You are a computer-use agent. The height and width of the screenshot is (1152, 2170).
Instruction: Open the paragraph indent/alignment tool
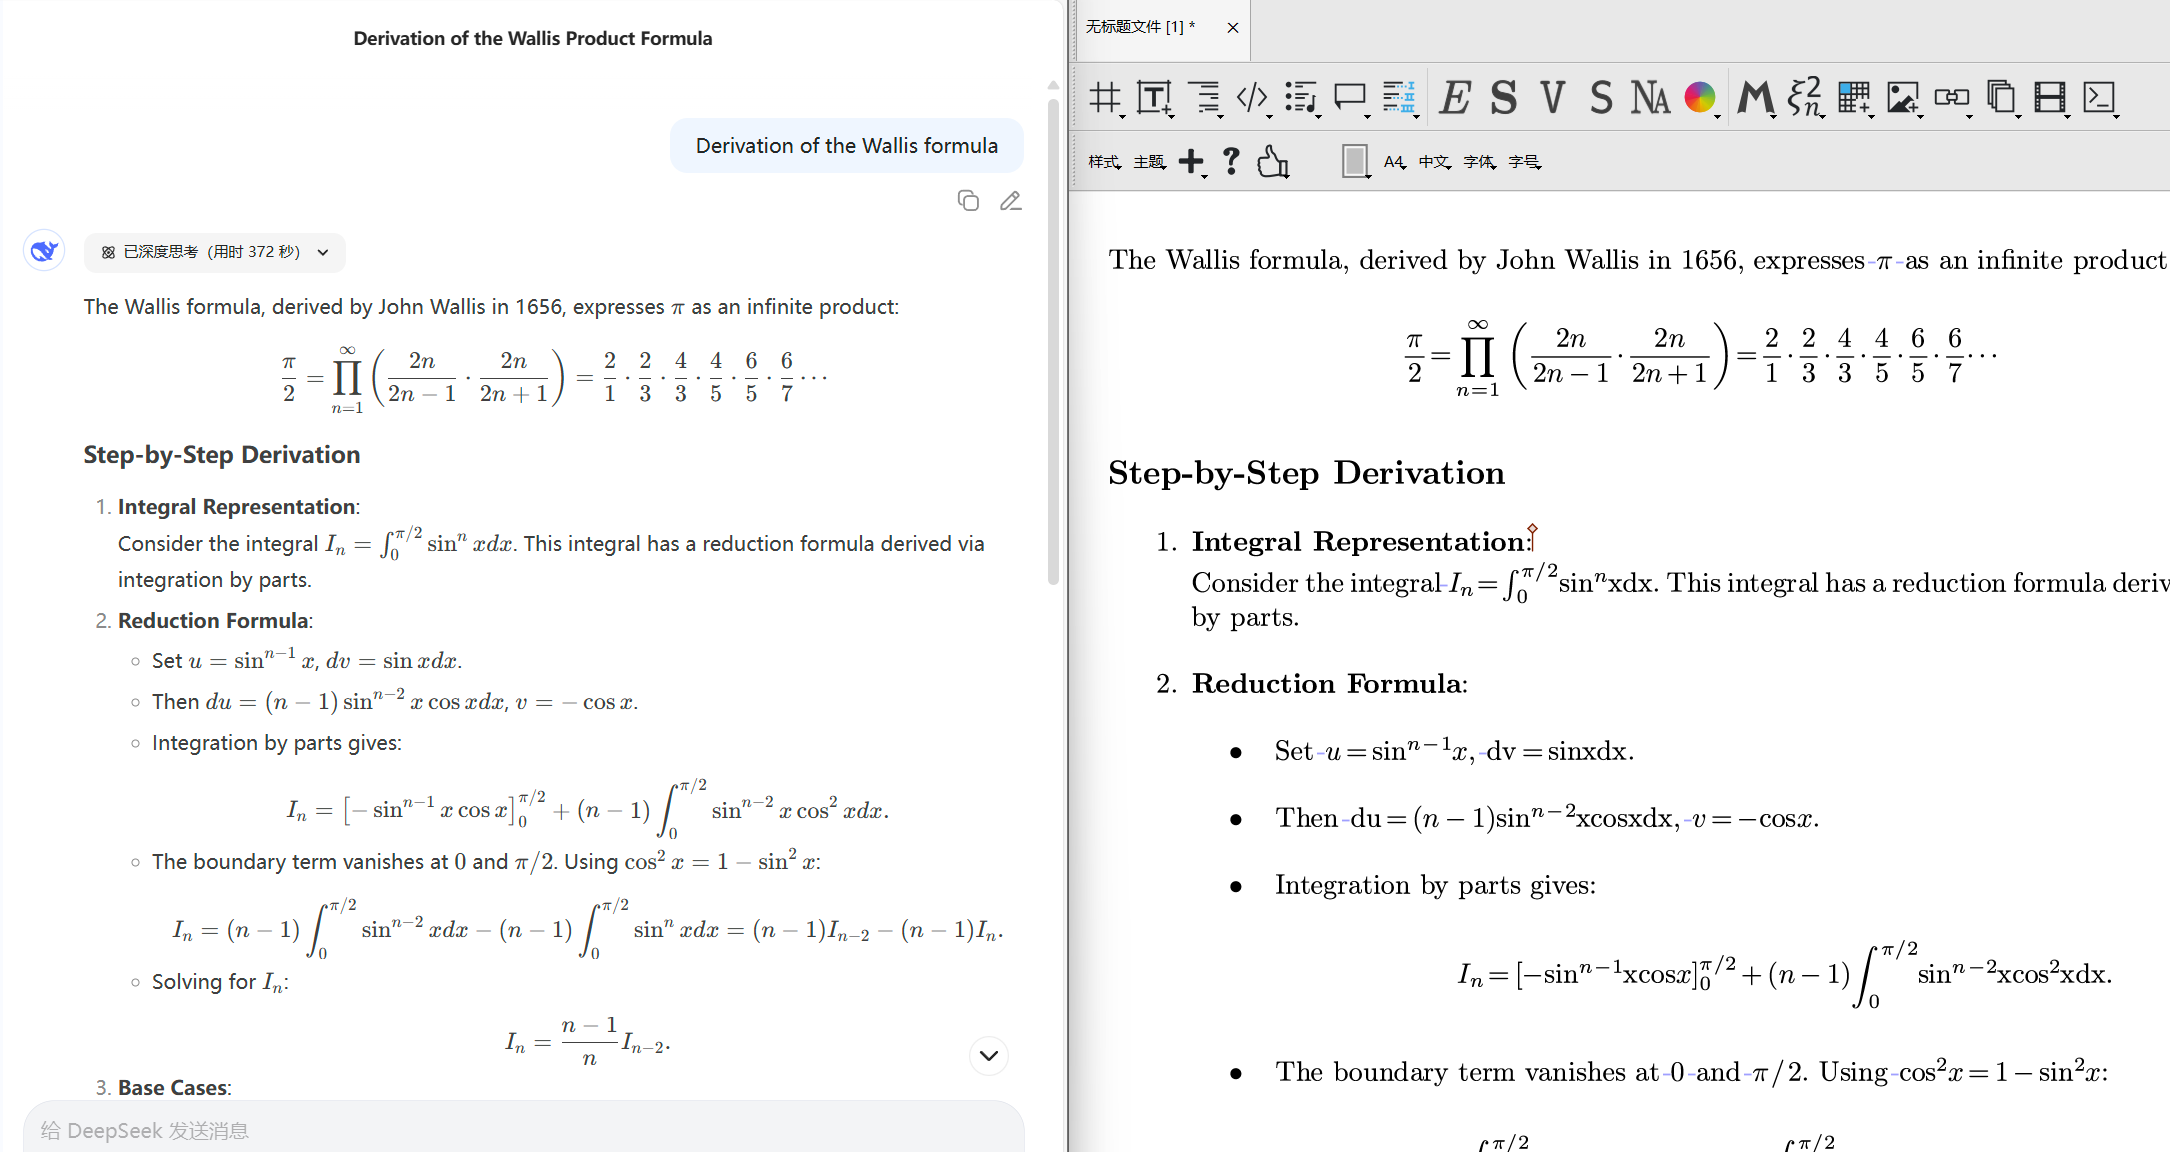(x=1205, y=98)
